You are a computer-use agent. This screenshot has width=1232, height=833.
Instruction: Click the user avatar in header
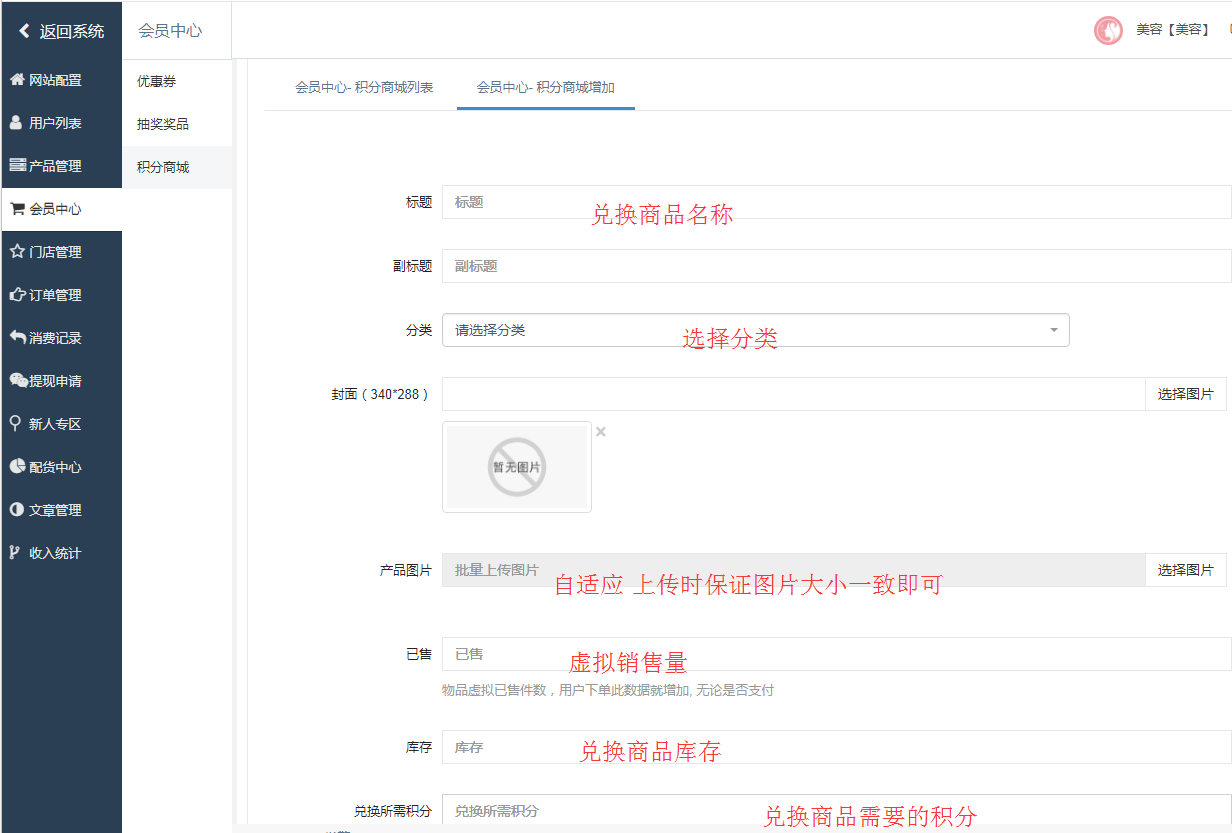1108,31
